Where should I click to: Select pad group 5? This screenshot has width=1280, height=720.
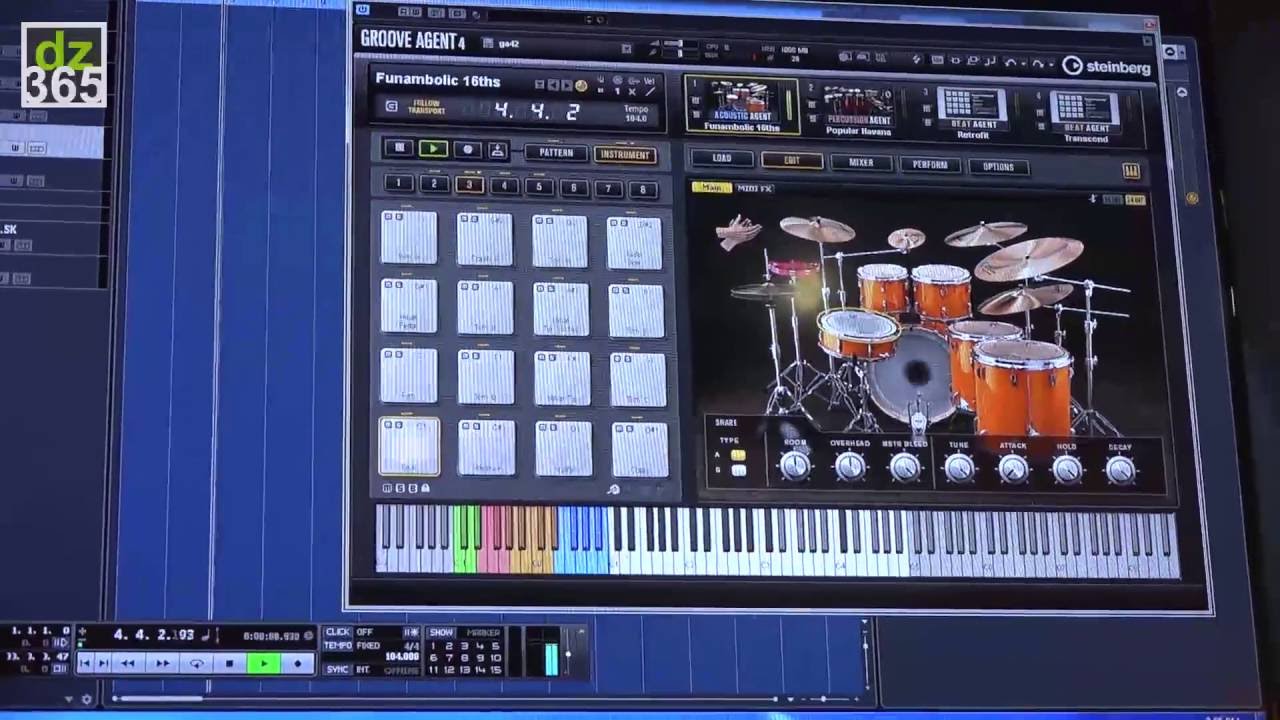tap(539, 187)
